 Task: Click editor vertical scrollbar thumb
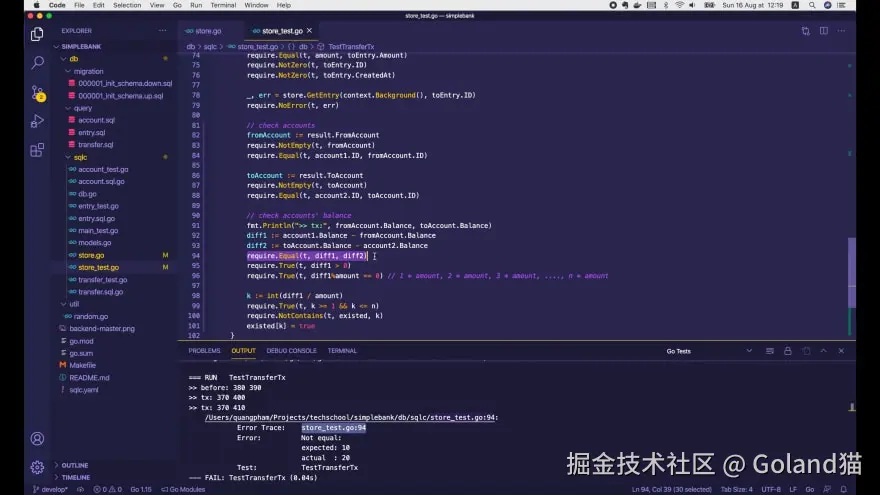(851, 273)
